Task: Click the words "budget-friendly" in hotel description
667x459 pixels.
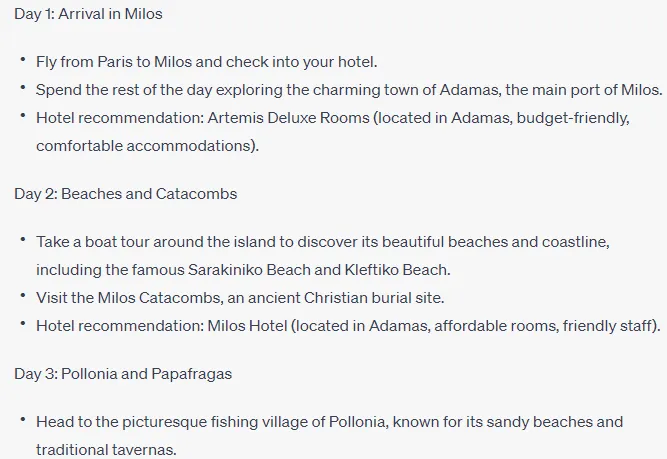Action: click(x=573, y=118)
